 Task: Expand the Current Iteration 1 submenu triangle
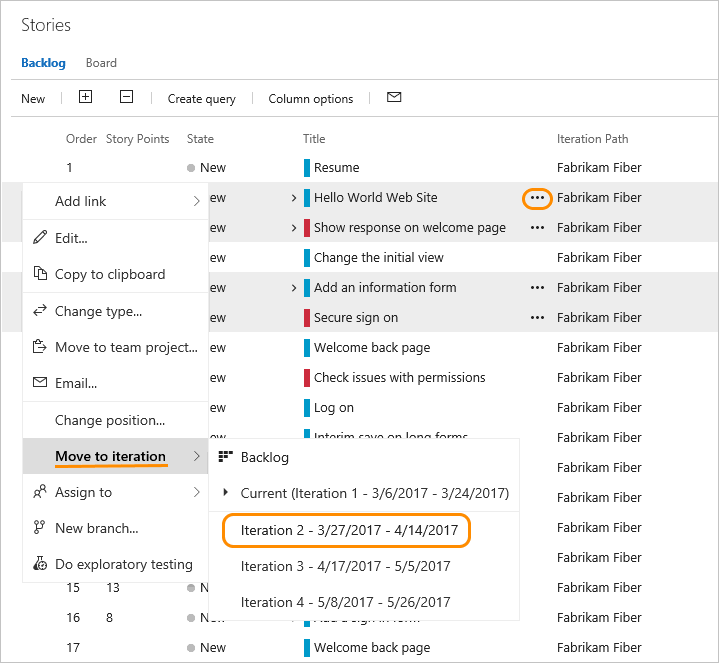[x=225, y=493]
